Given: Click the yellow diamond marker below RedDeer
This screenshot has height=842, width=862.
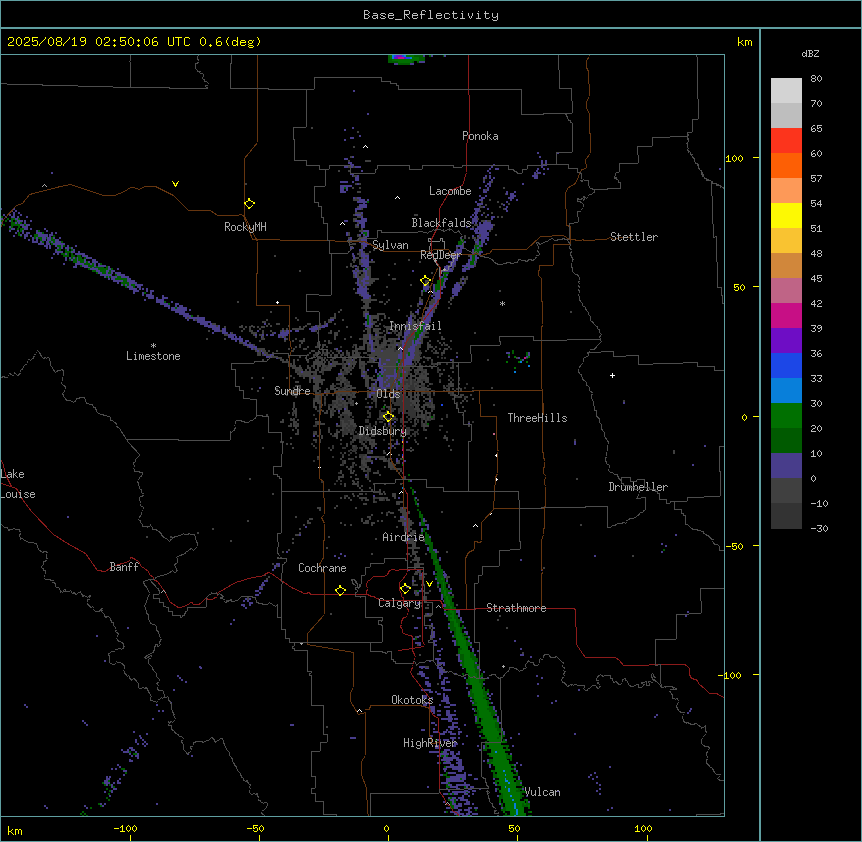Looking at the screenshot, I should (425, 281).
